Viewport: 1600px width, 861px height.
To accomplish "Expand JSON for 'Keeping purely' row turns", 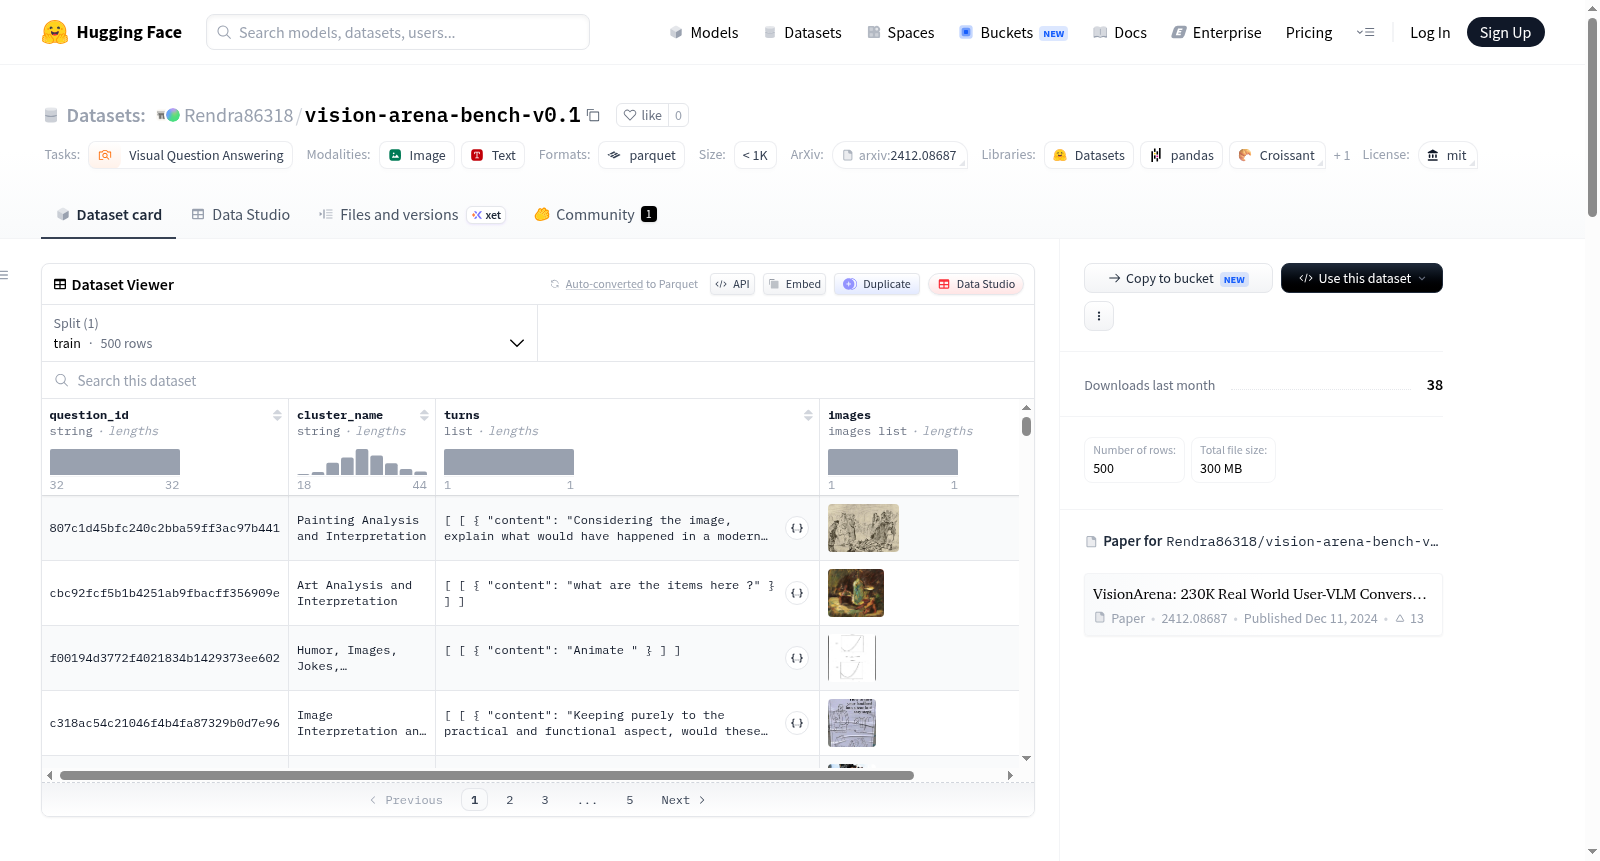I will [797, 723].
